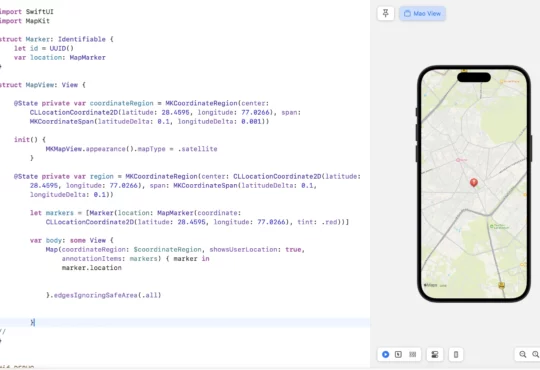Image resolution: width=540 pixels, height=370 pixels.
Task: Open canvas Device Settings toggles button
Action: [x=435, y=354]
